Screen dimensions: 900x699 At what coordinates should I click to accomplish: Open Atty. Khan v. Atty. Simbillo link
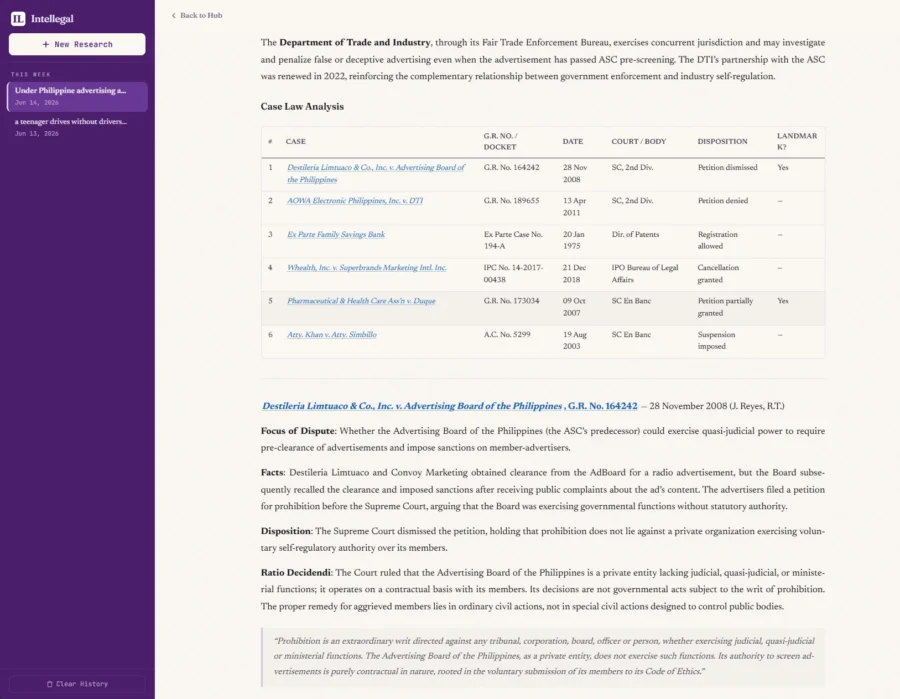(x=332, y=335)
